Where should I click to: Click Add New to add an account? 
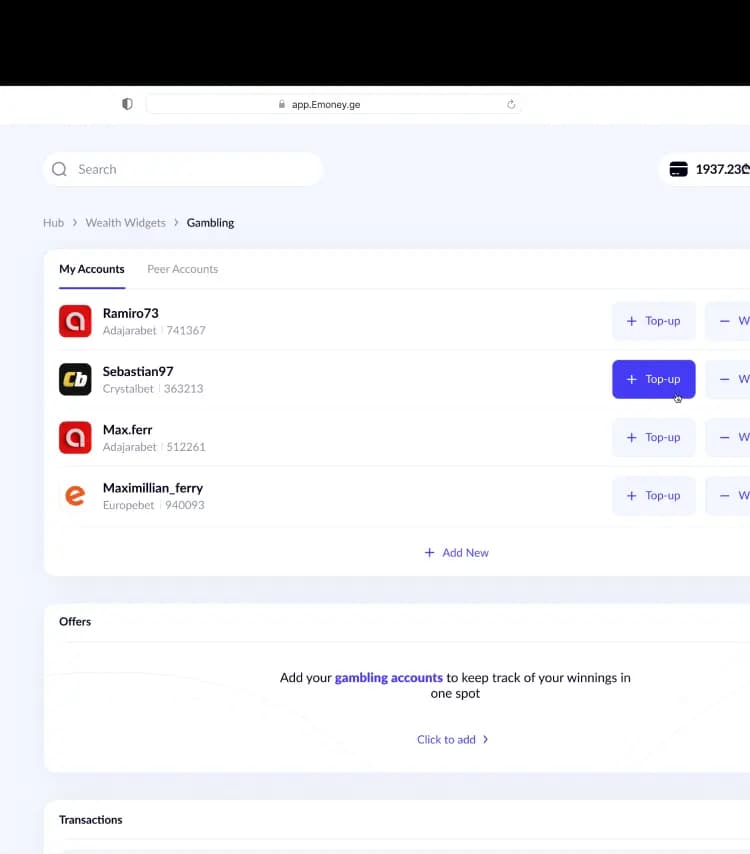456,553
